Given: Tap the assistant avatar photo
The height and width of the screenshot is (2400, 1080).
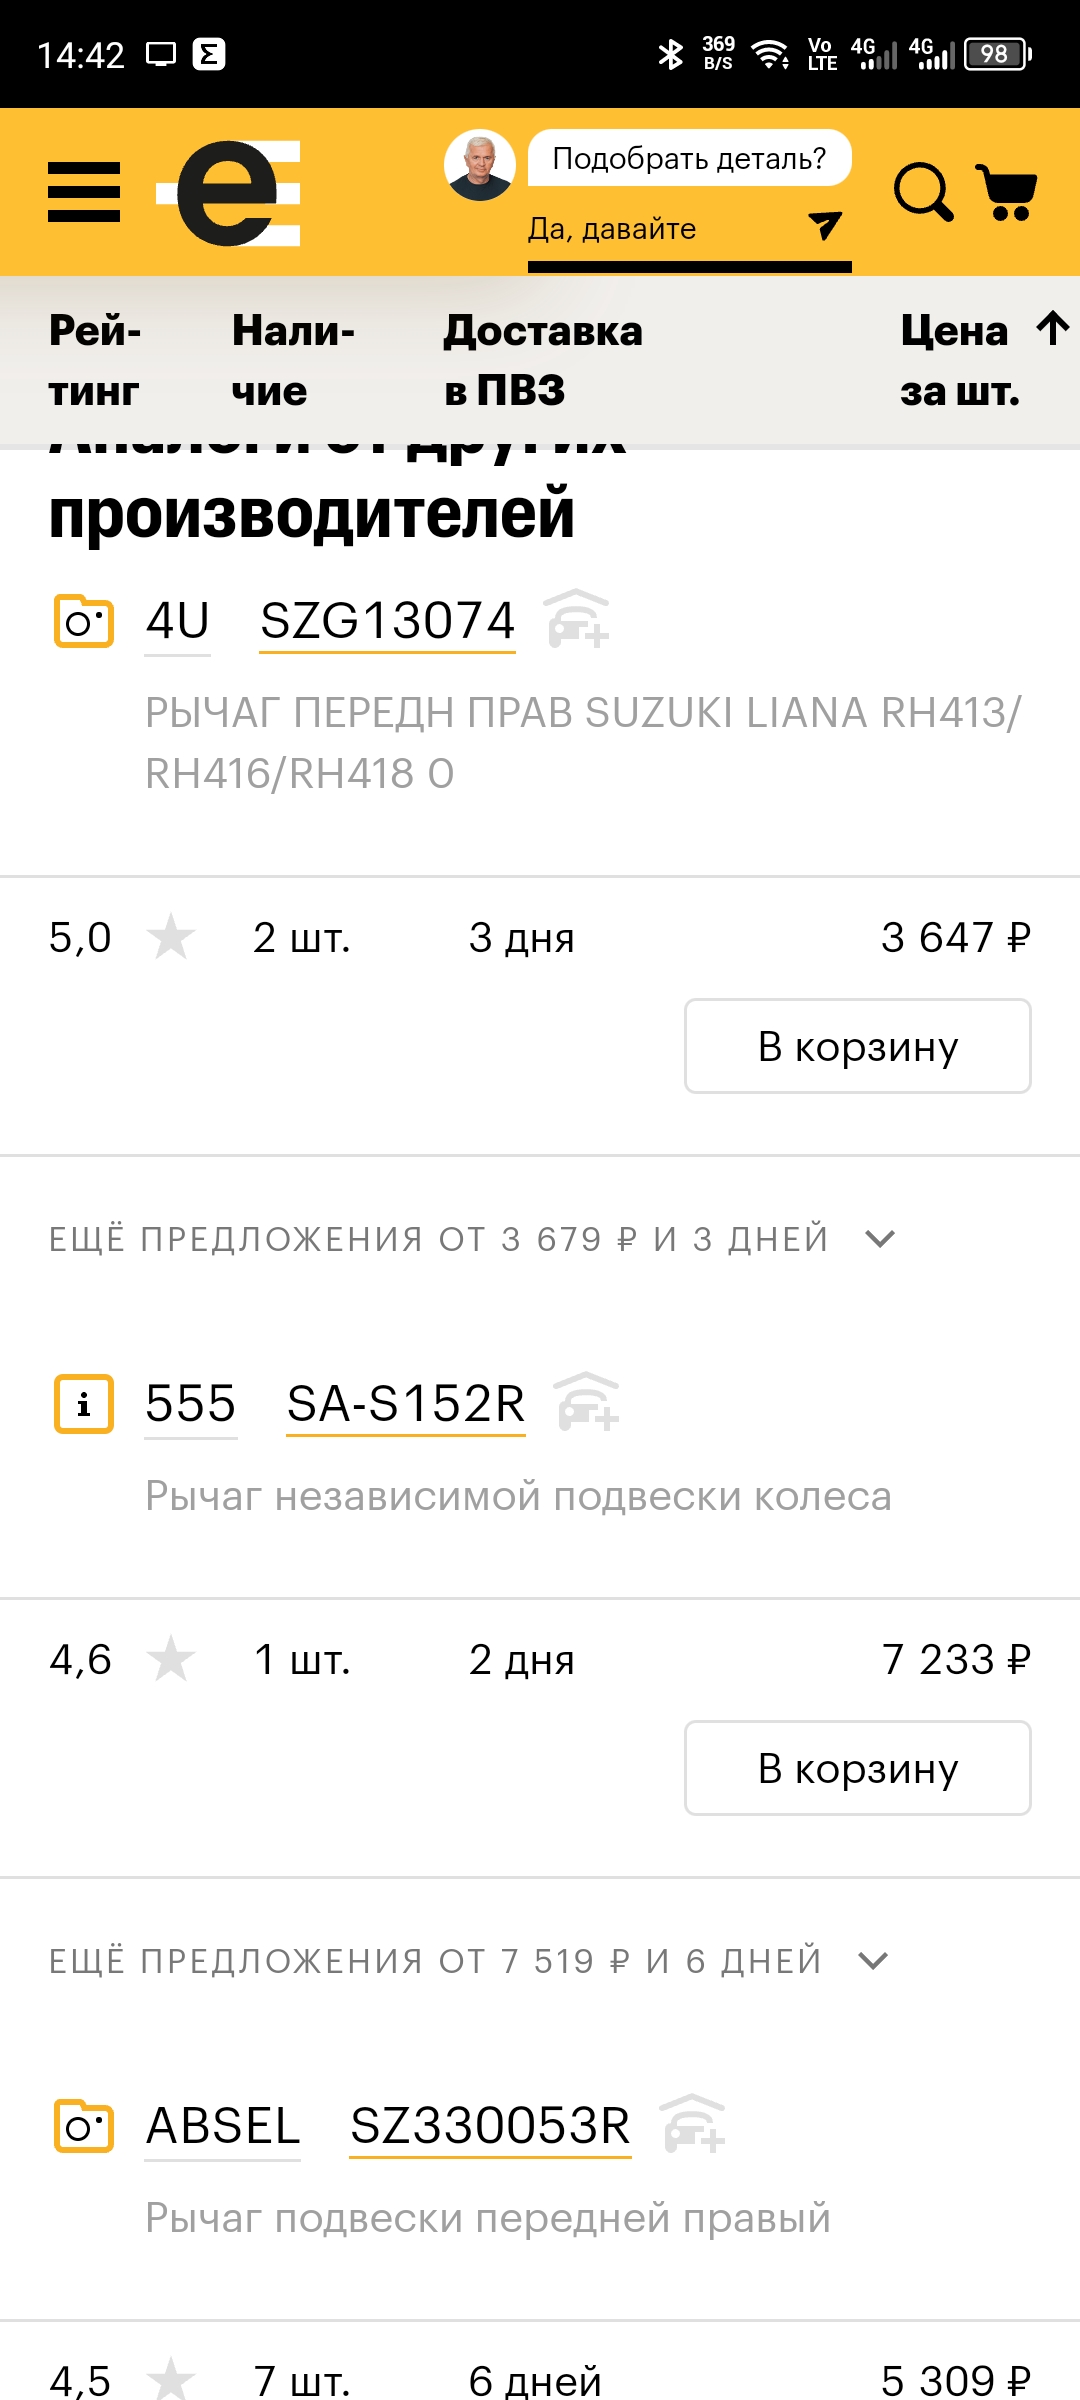Looking at the screenshot, I should (480, 164).
